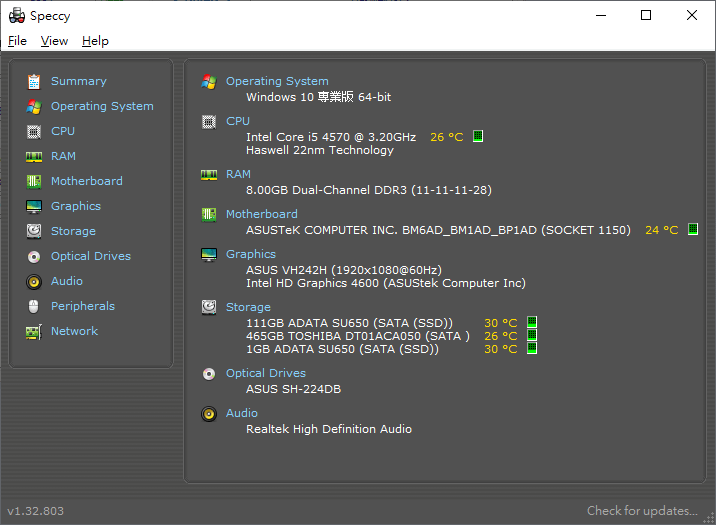Click the Peripherals mouse icon in sidebar
This screenshot has height=525, width=716.
click(x=34, y=306)
